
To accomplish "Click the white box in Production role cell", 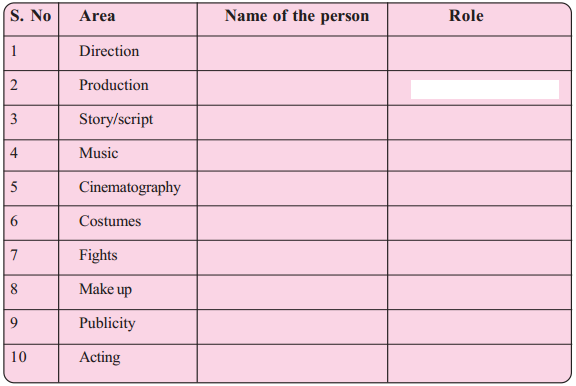I will (485, 89).
